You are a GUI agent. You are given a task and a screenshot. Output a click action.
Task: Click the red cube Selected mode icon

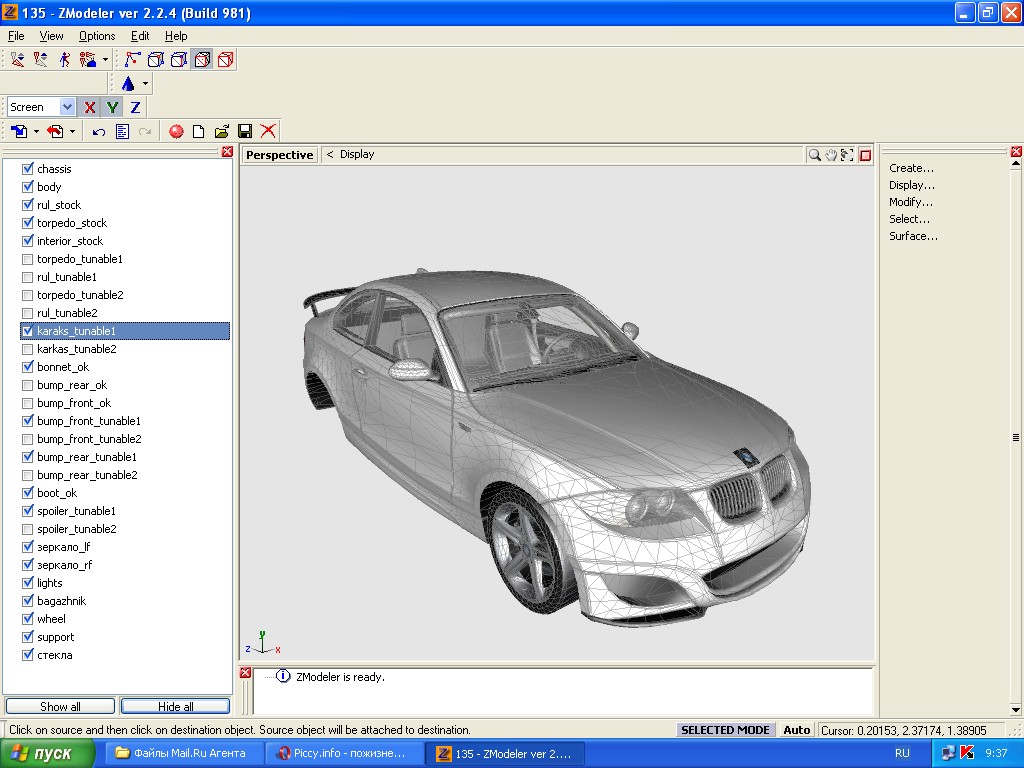(226, 59)
